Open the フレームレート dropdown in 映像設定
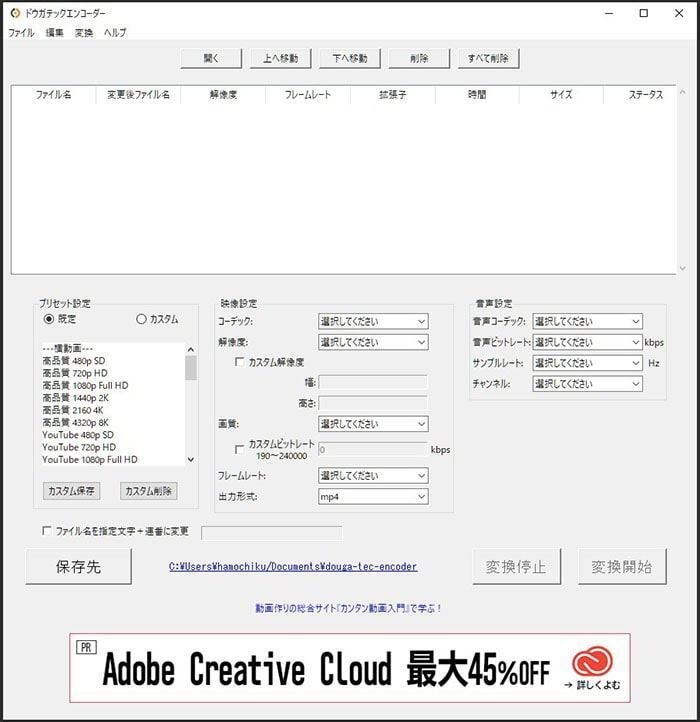Viewport: 700px width, 722px height. pos(373,475)
